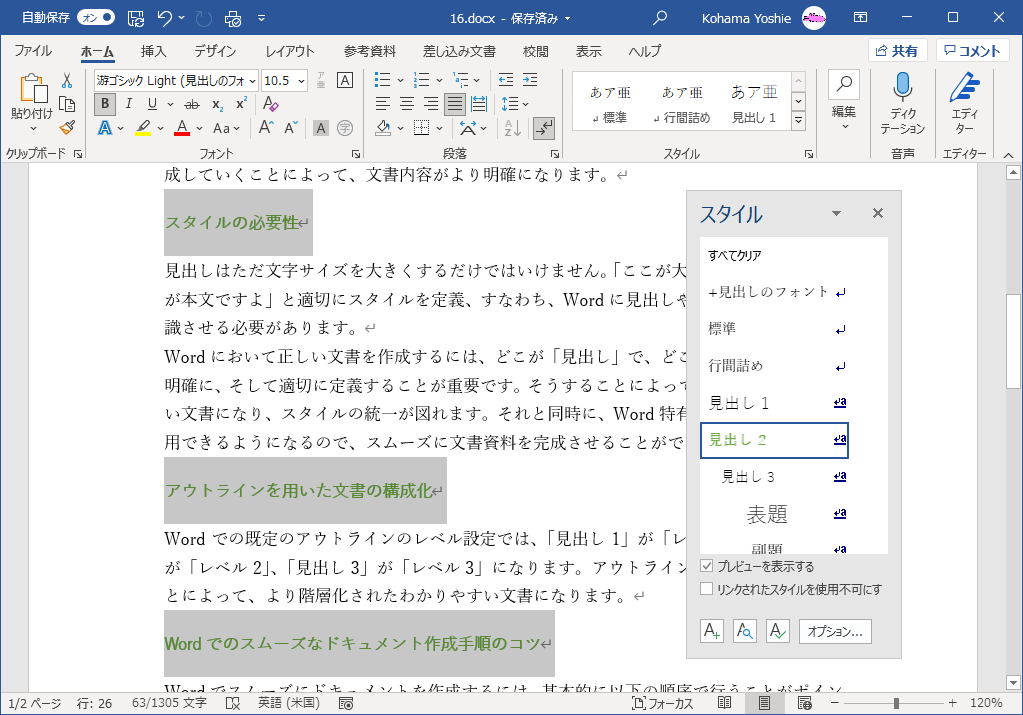
Task: Increase paragraph indent
Action: coord(530,80)
